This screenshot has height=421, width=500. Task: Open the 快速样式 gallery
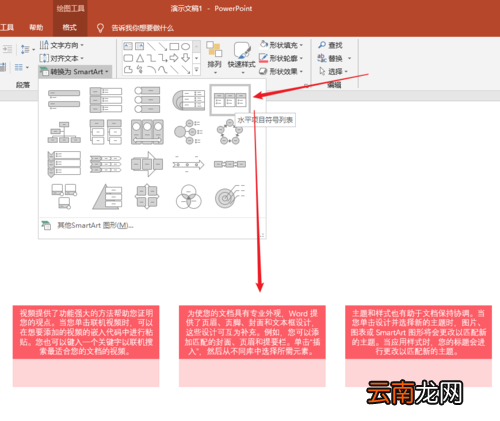tap(242, 57)
